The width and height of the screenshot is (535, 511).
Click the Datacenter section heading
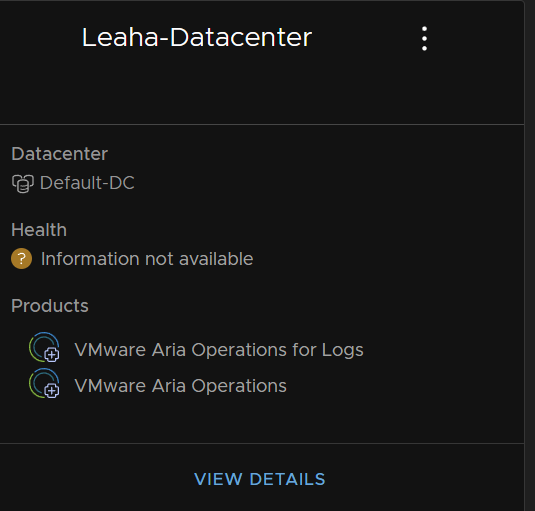click(60, 154)
